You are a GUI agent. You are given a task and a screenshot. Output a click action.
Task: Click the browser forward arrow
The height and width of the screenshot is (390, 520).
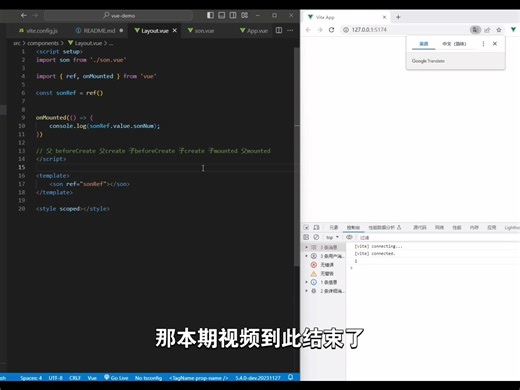[x=320, y=30]
